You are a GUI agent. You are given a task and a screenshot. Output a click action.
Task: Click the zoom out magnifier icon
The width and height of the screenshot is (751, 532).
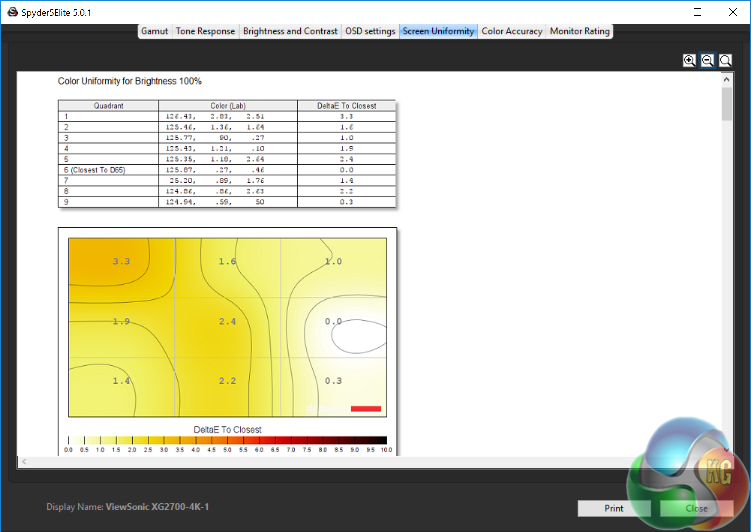[707, 60]
